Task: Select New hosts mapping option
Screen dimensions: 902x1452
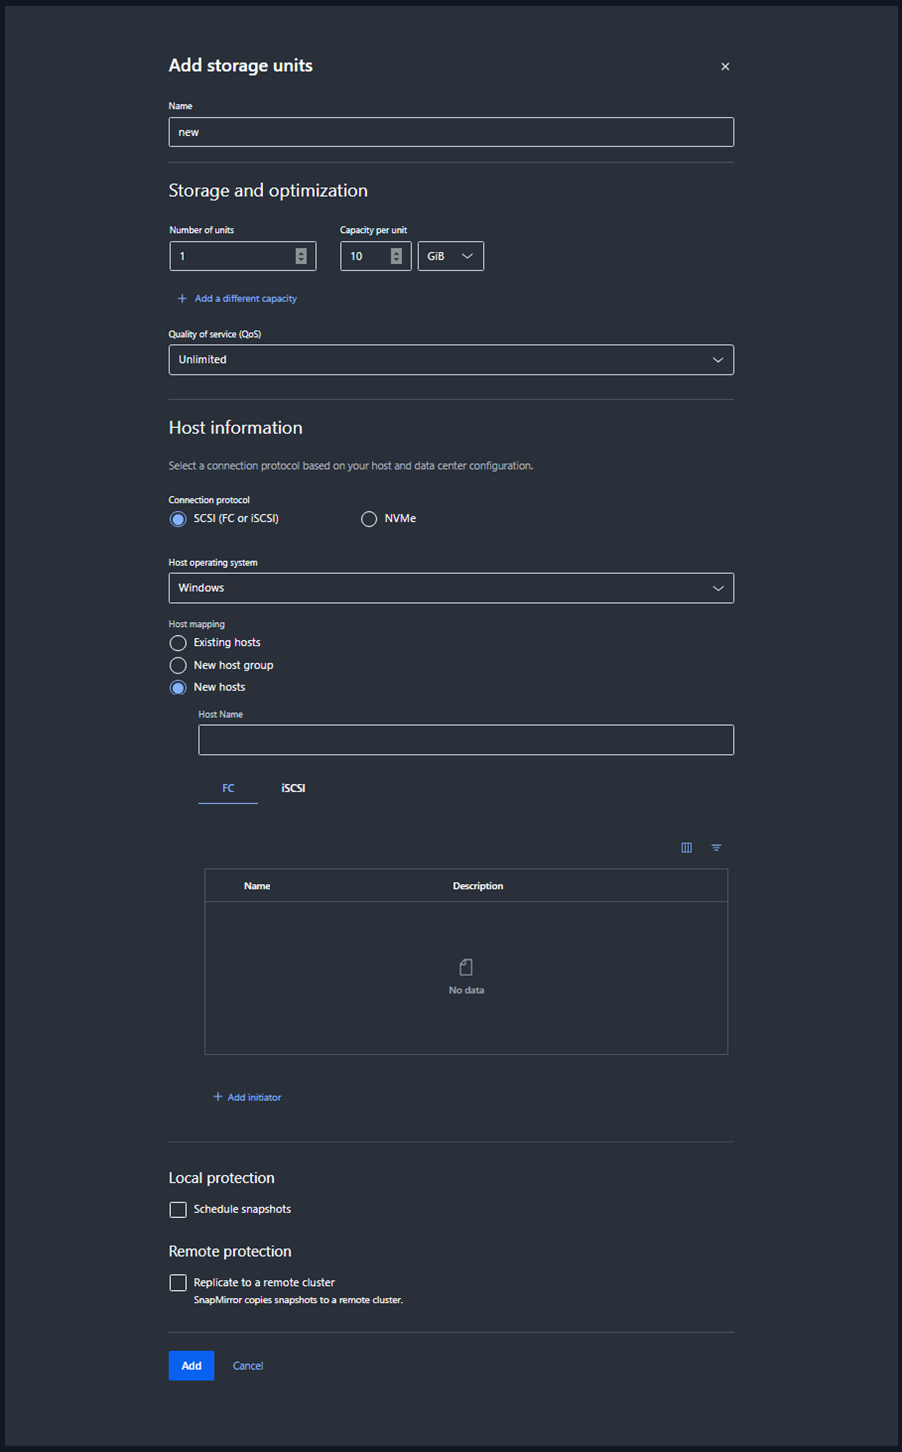Action: [178, 688]
